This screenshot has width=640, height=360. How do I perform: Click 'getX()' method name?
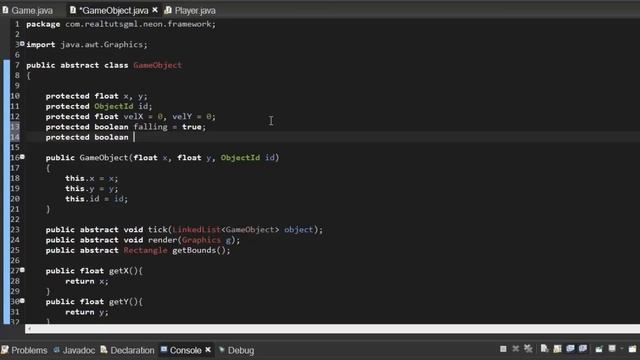tap(123, 271)
